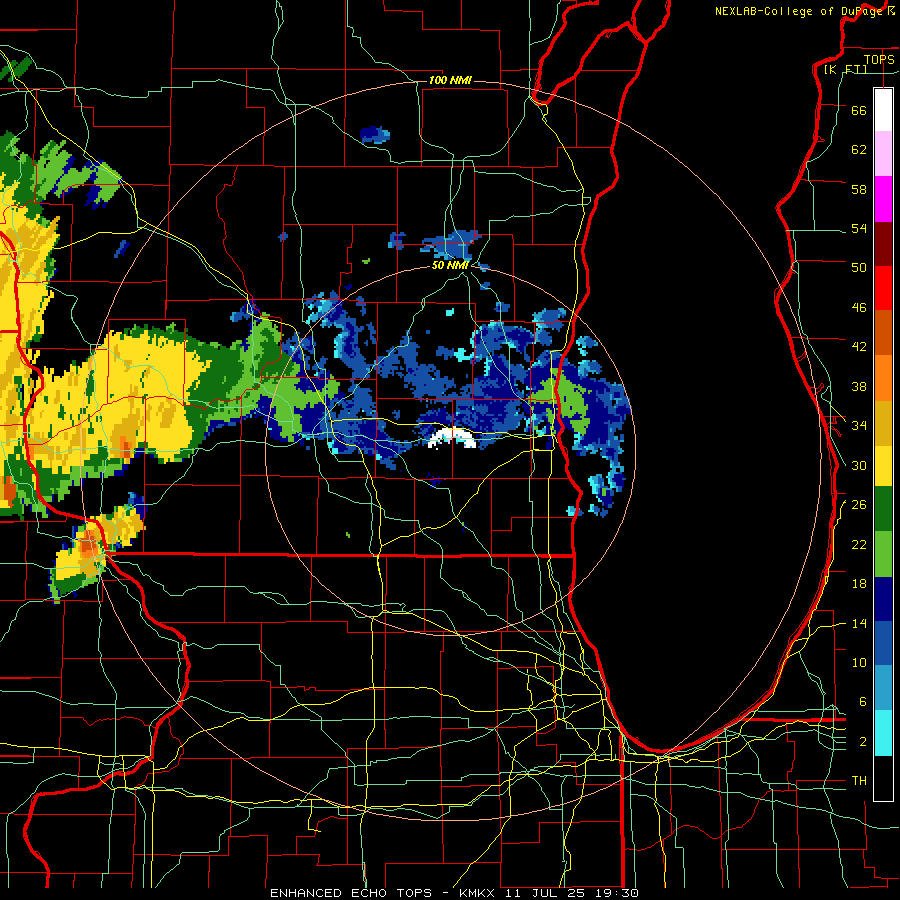Select the 42 value on the legend scale
Image resolution: width=900 pixels, height=900 pixels.
coord(859,347)
